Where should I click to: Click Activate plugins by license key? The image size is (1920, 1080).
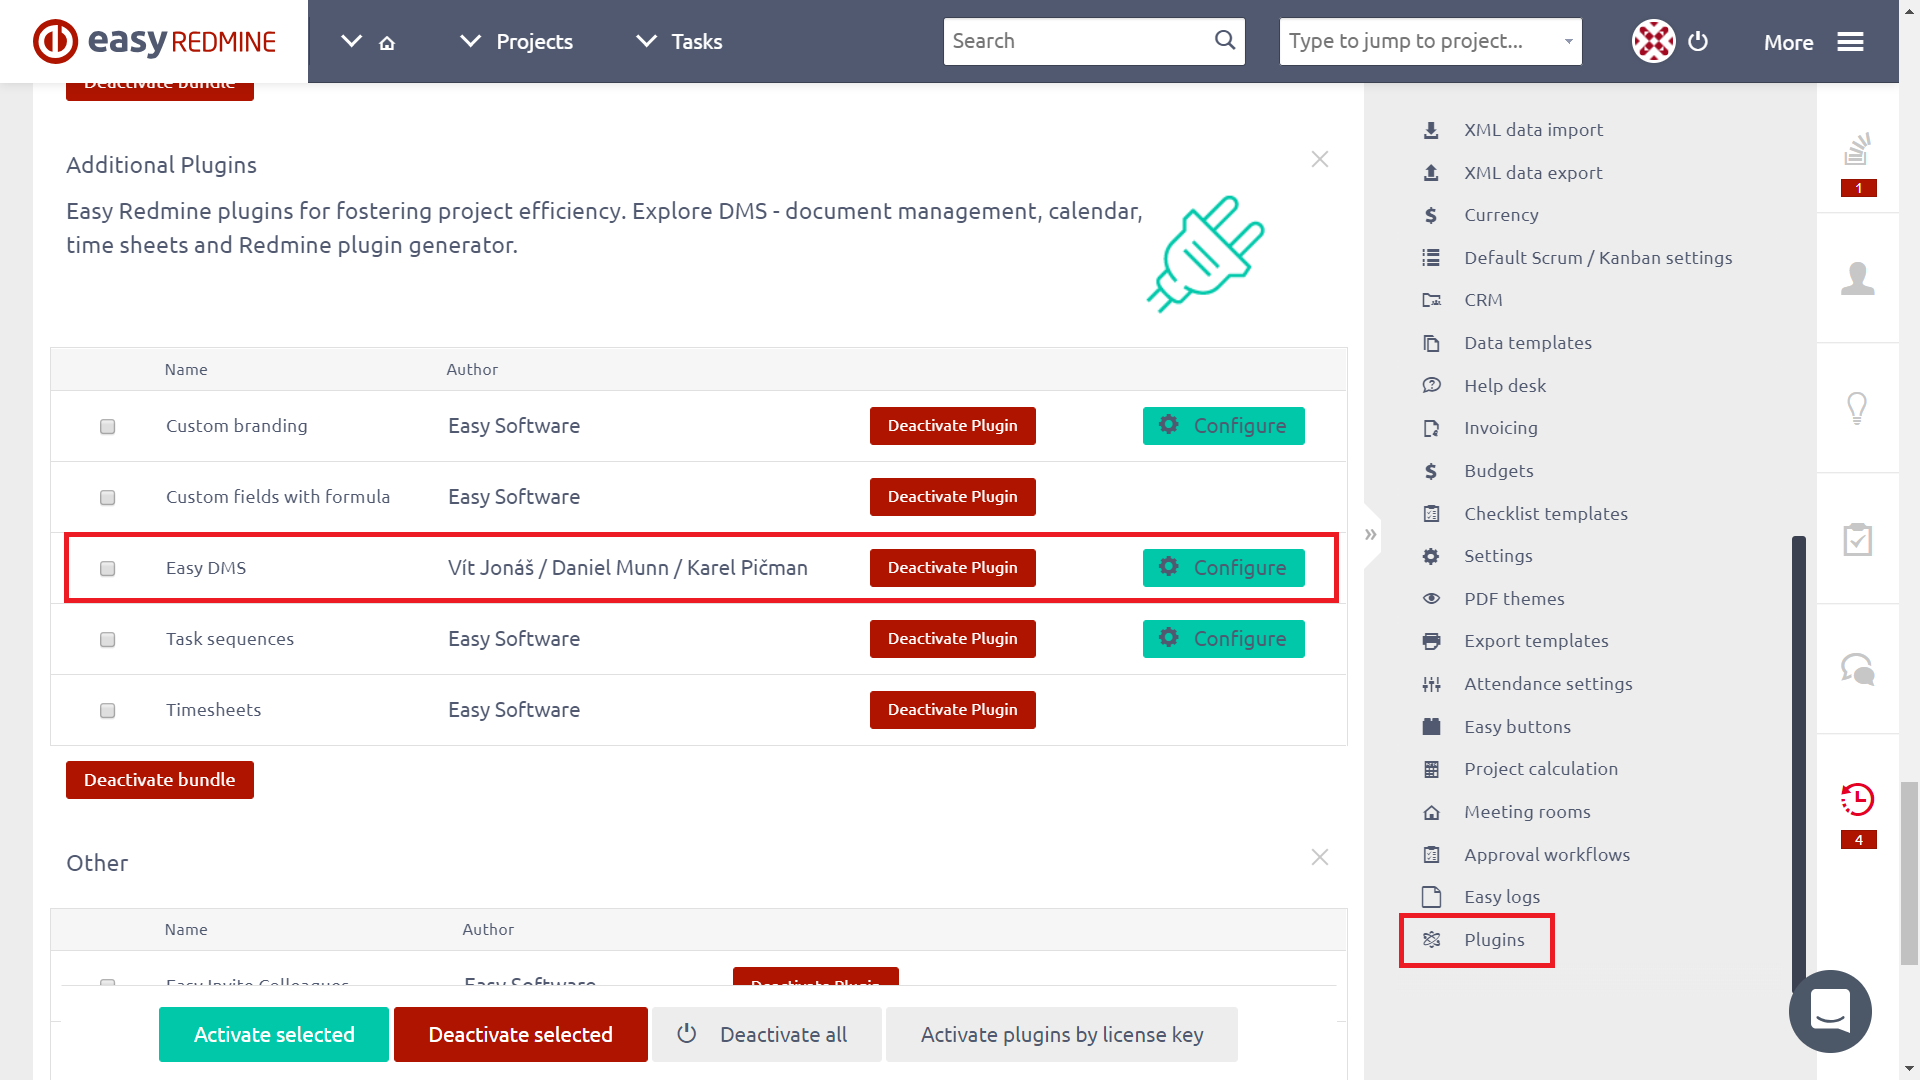click(1062, 1034)
